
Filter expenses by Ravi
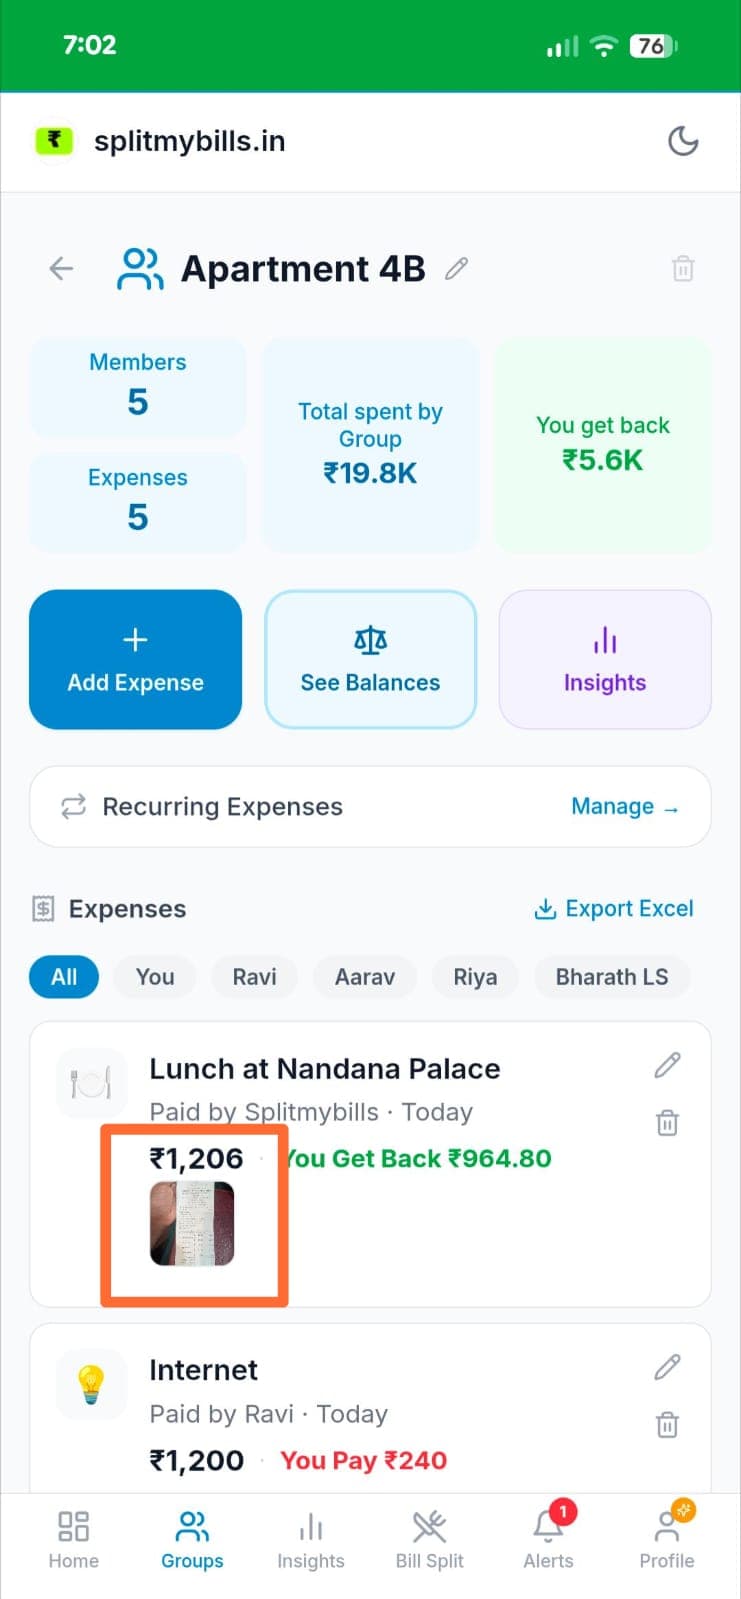(x=254, y=977)
